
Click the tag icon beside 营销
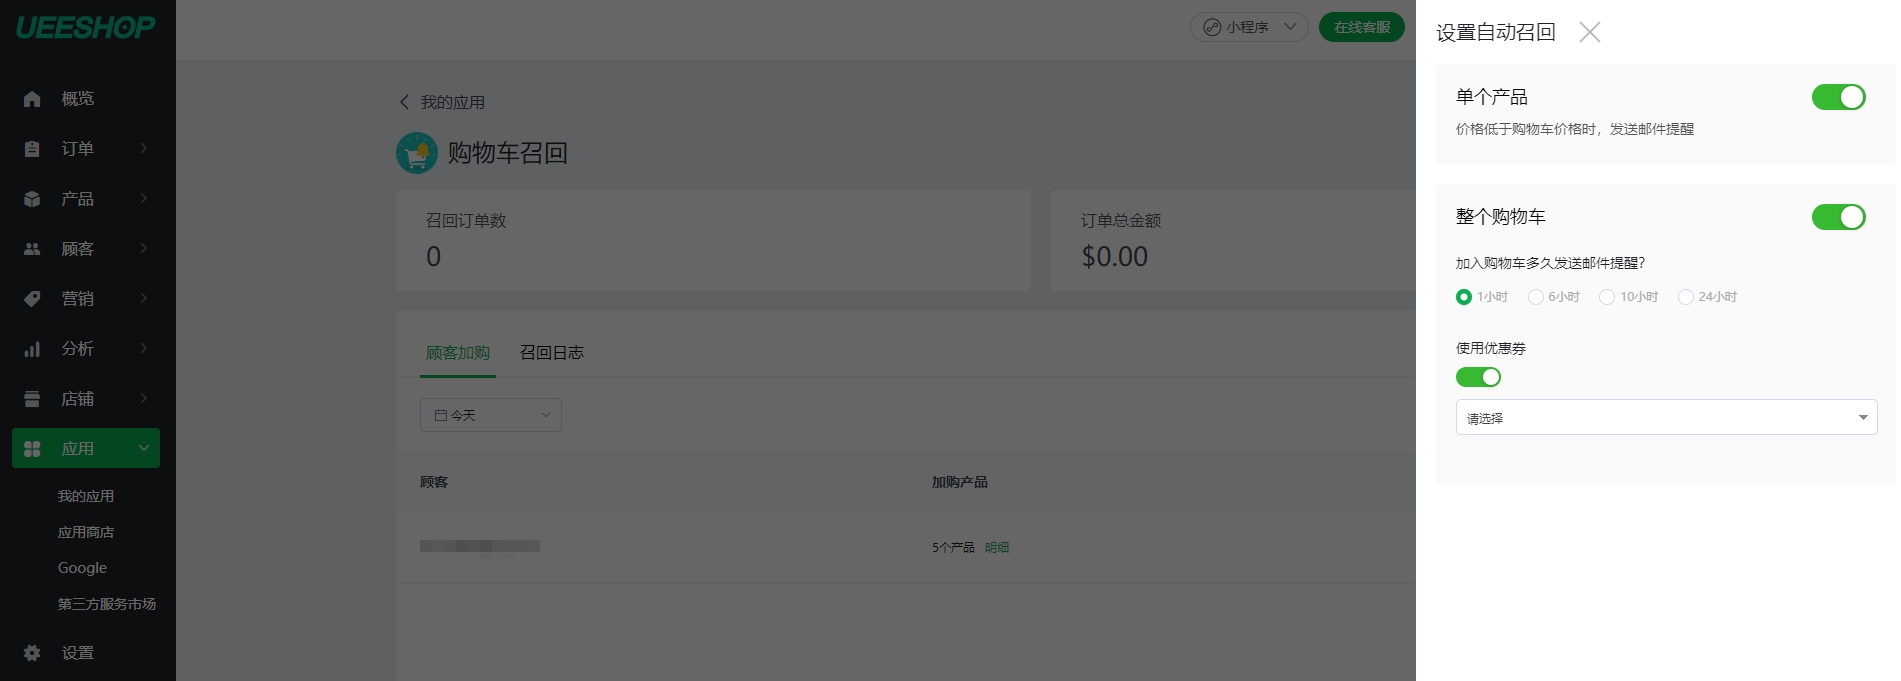[32, 299]
